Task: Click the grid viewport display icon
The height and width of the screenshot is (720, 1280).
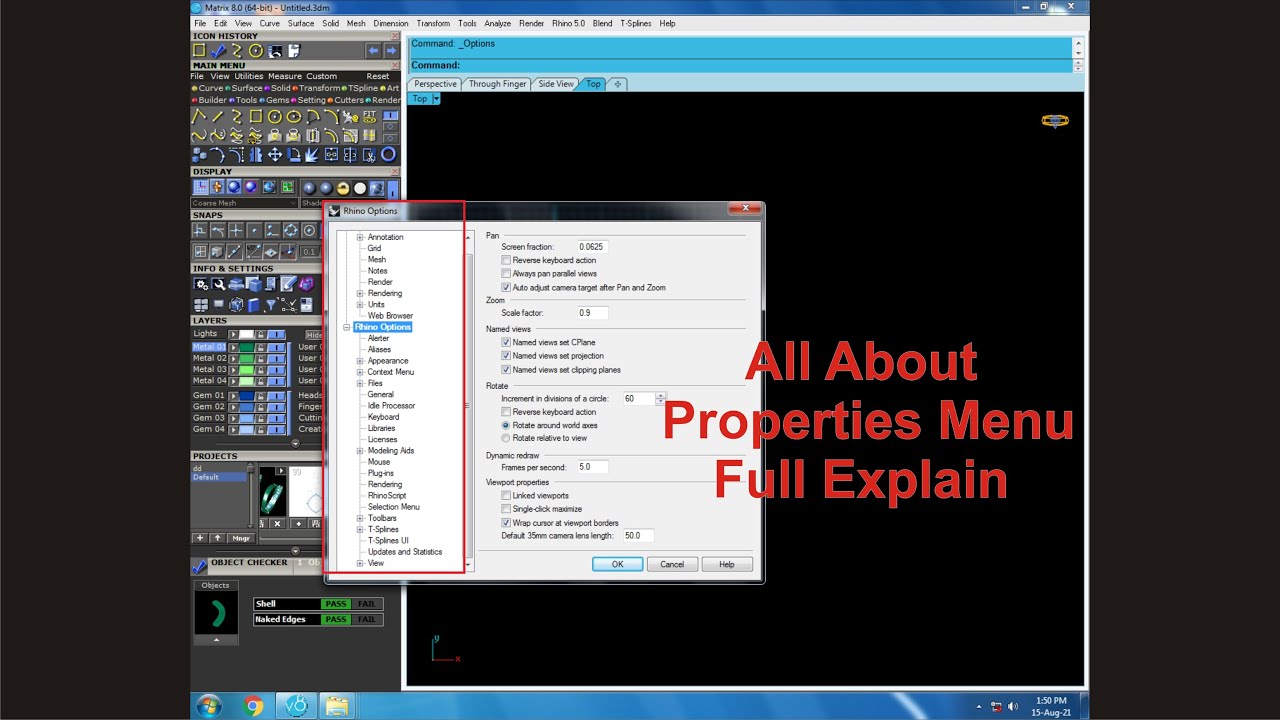Action: (200, 187)
